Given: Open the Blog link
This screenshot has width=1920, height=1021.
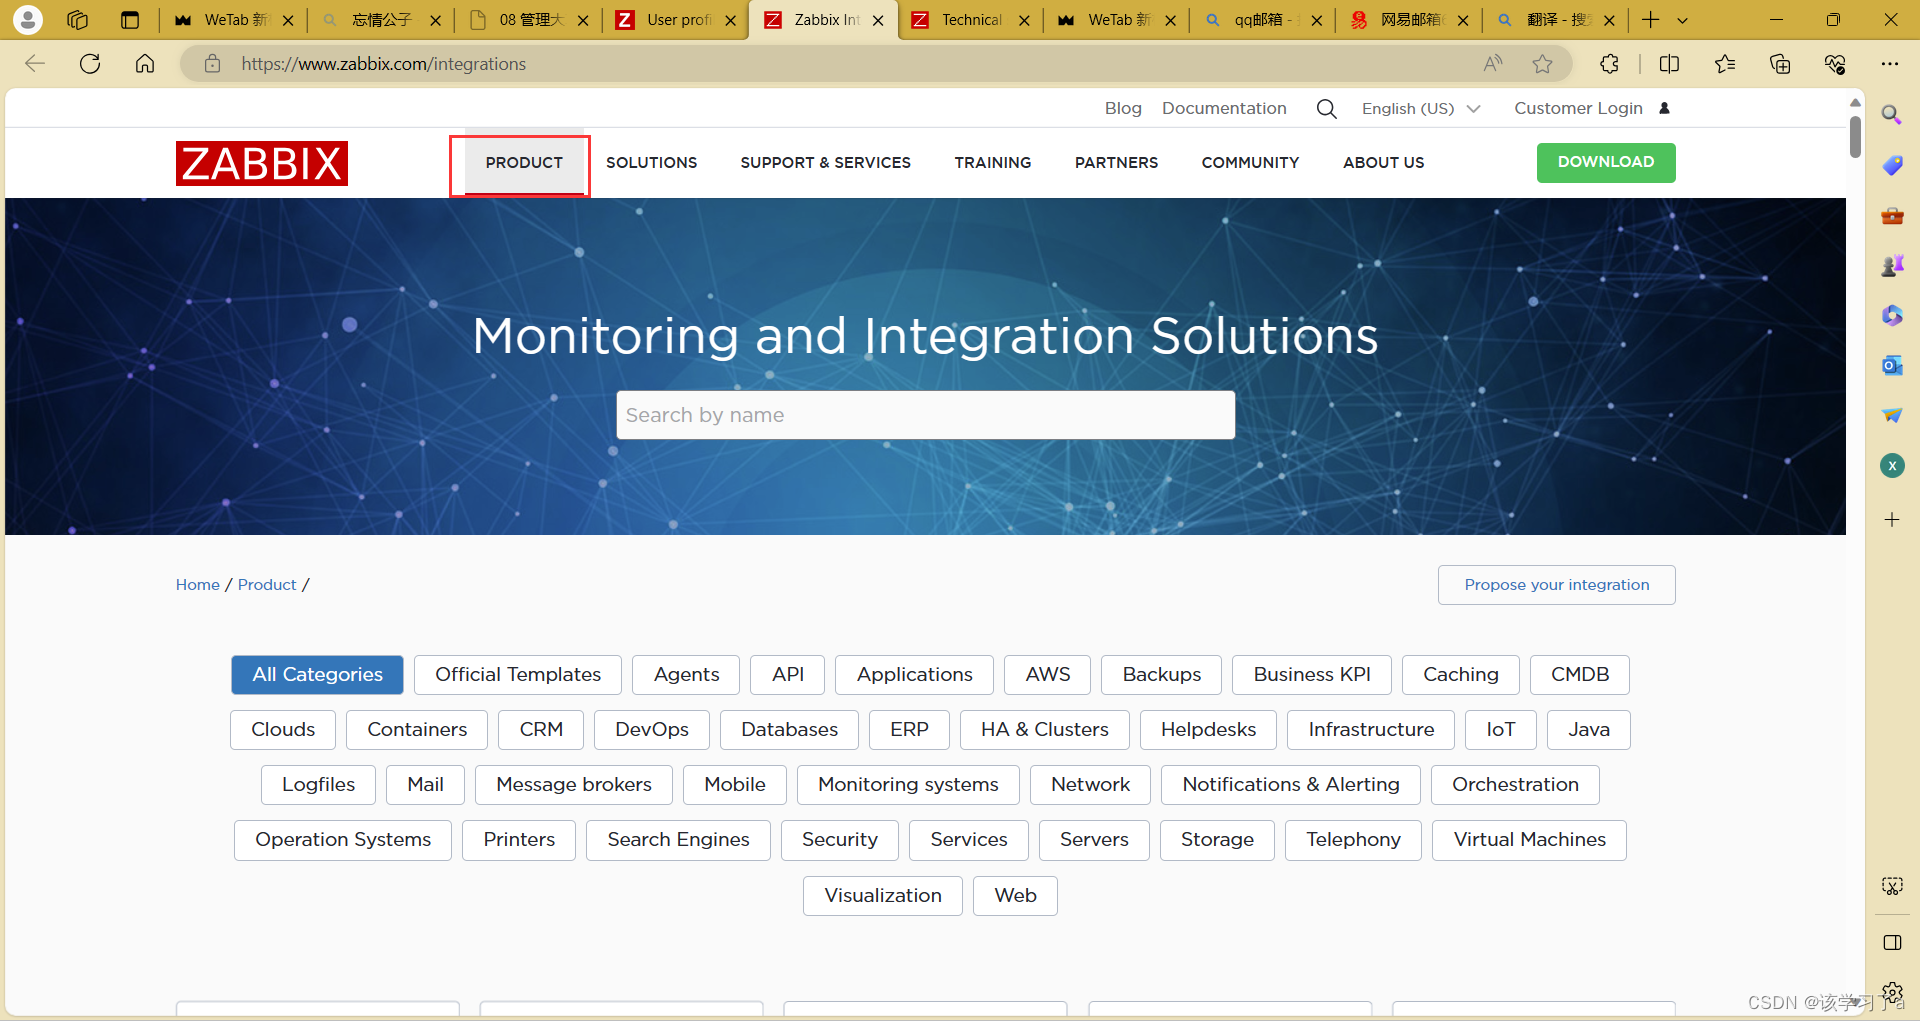Looking at the screenshot, I should tap(1123, 108).
